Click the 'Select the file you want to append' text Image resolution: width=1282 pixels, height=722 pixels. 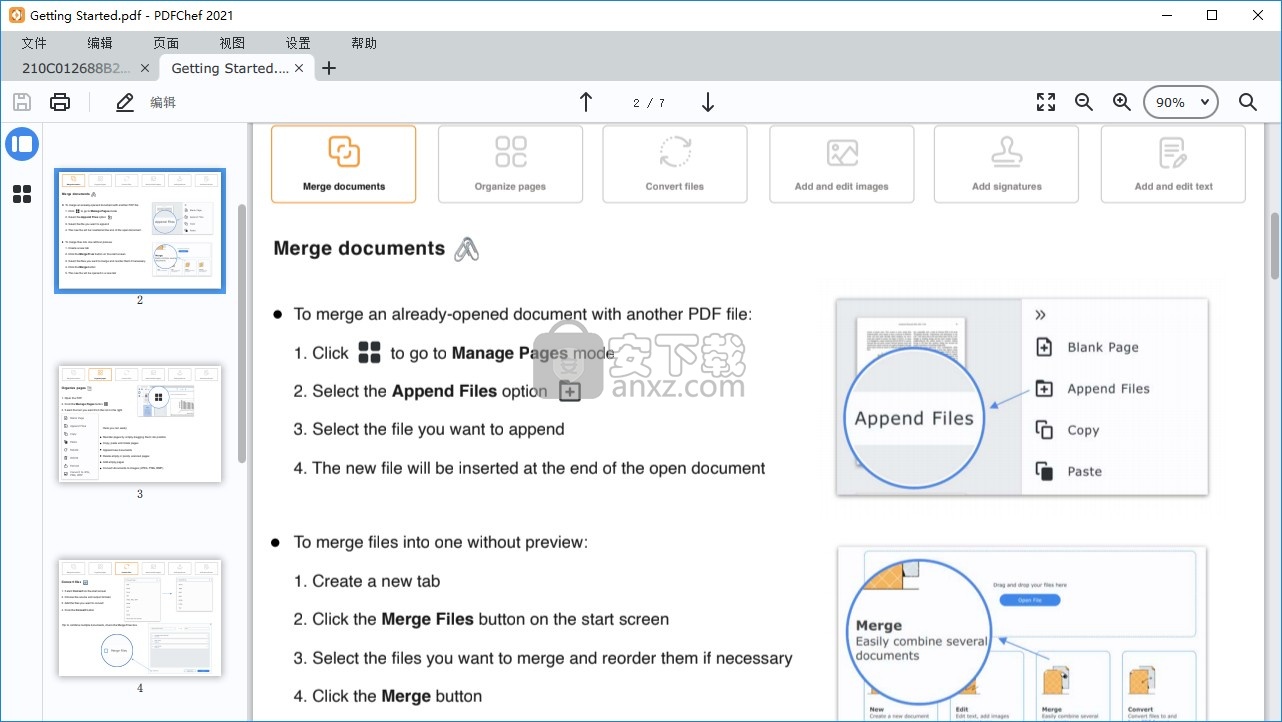pos(438,429)
